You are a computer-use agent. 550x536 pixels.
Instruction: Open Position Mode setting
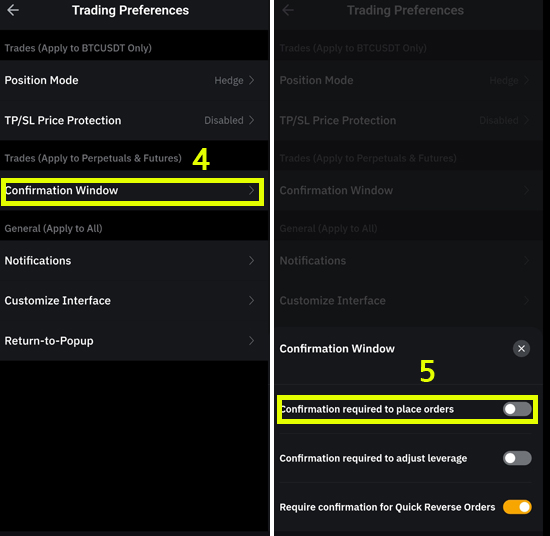coord(134,80)
